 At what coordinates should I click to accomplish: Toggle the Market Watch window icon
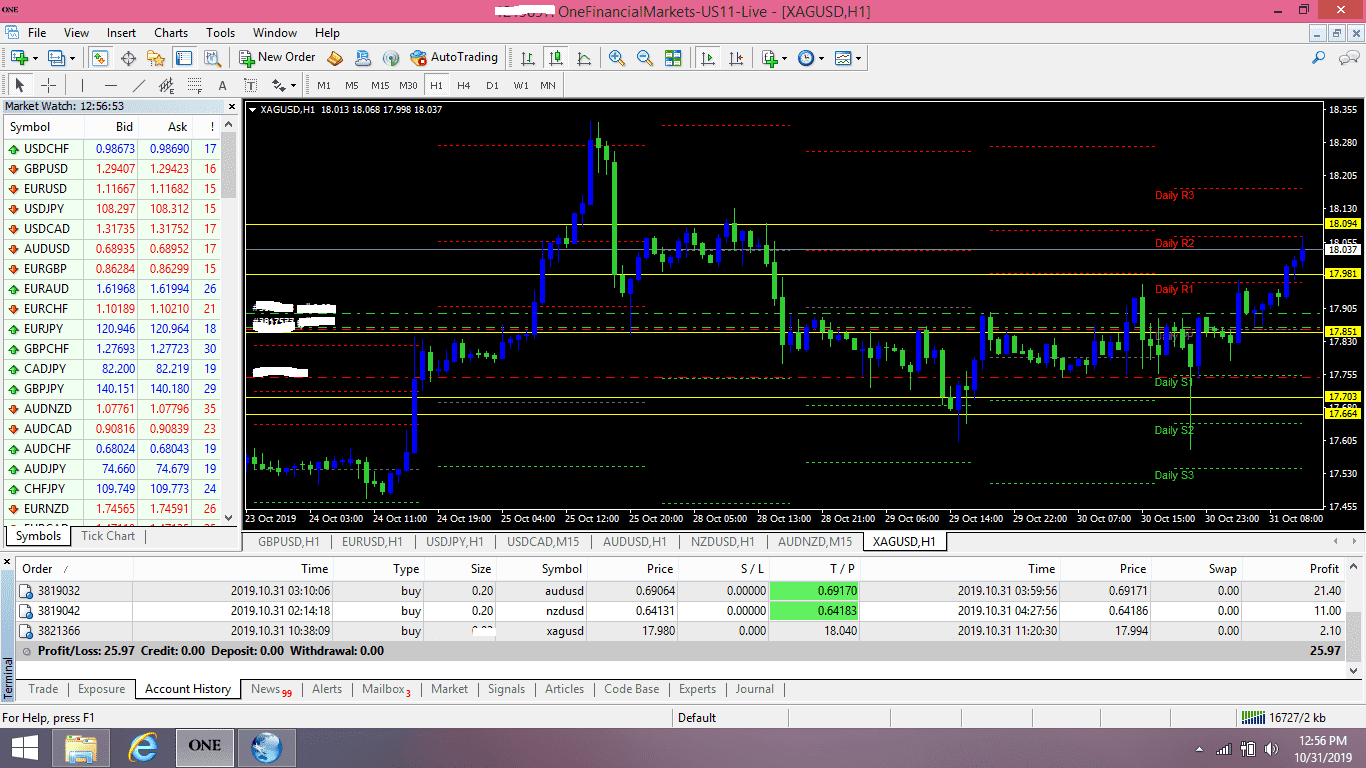point(100,58)
